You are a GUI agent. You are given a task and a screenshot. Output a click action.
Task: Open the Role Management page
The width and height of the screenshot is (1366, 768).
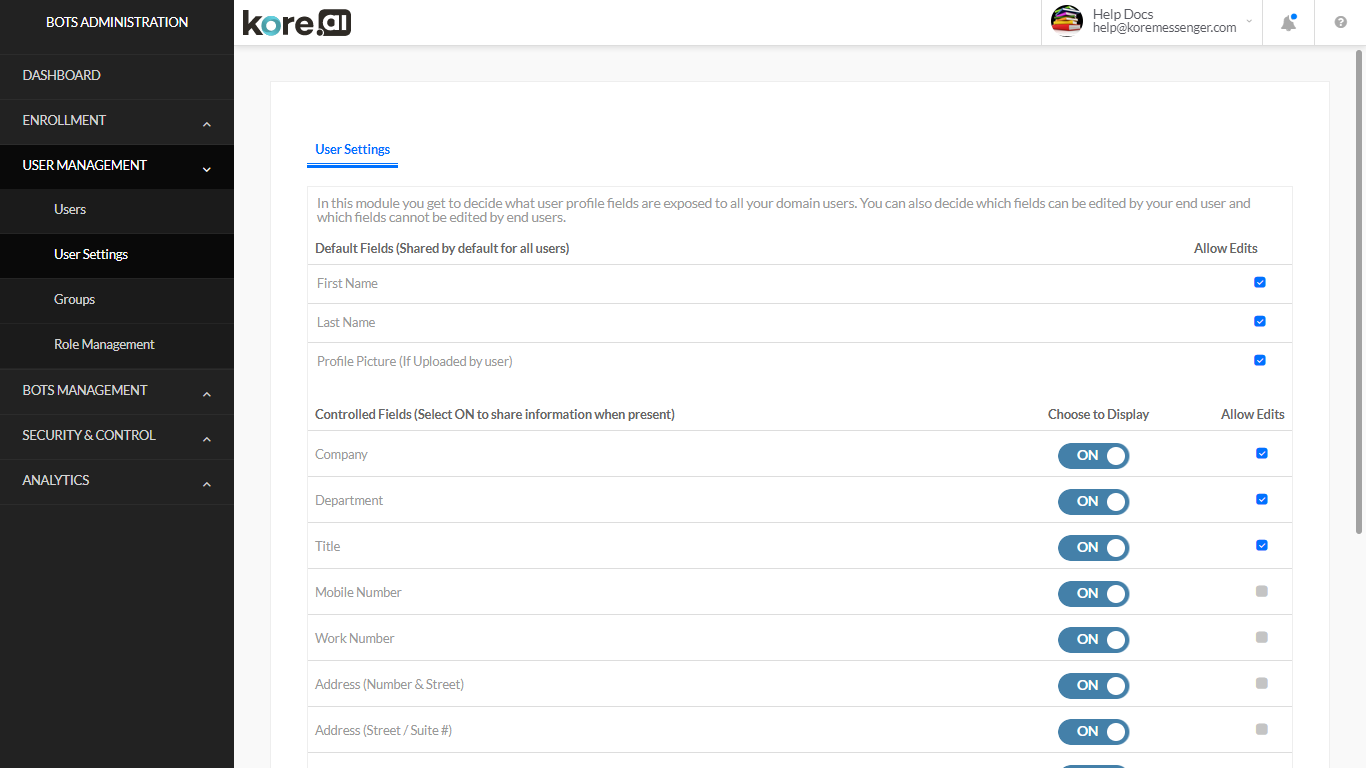tap(104, 345)
